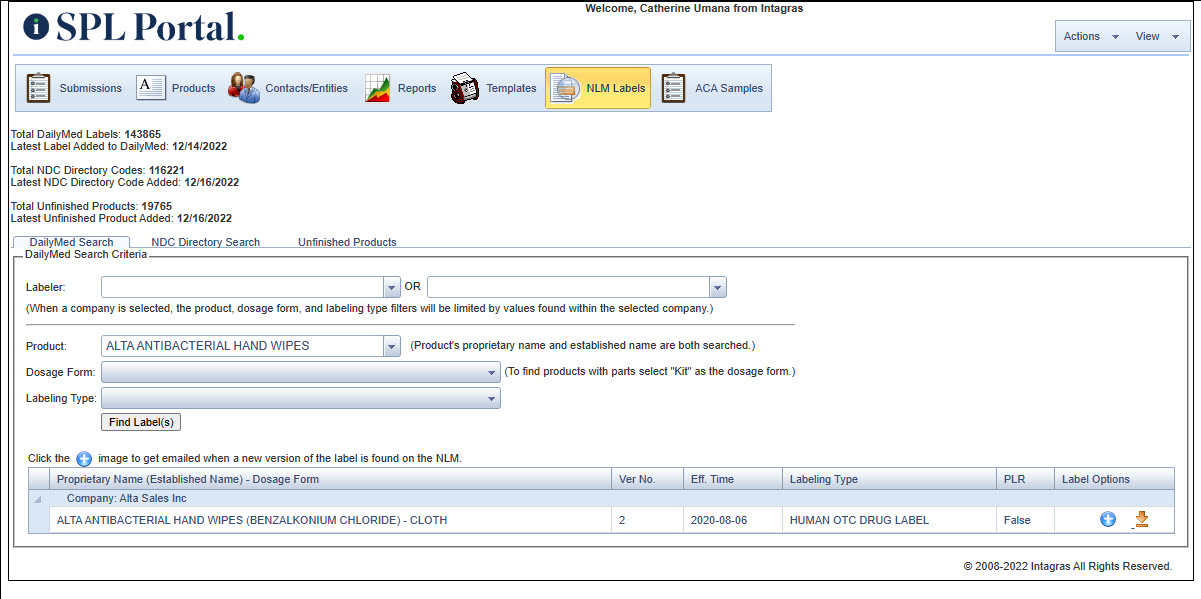Open the Actions dropdown menu

point(1091,36)
